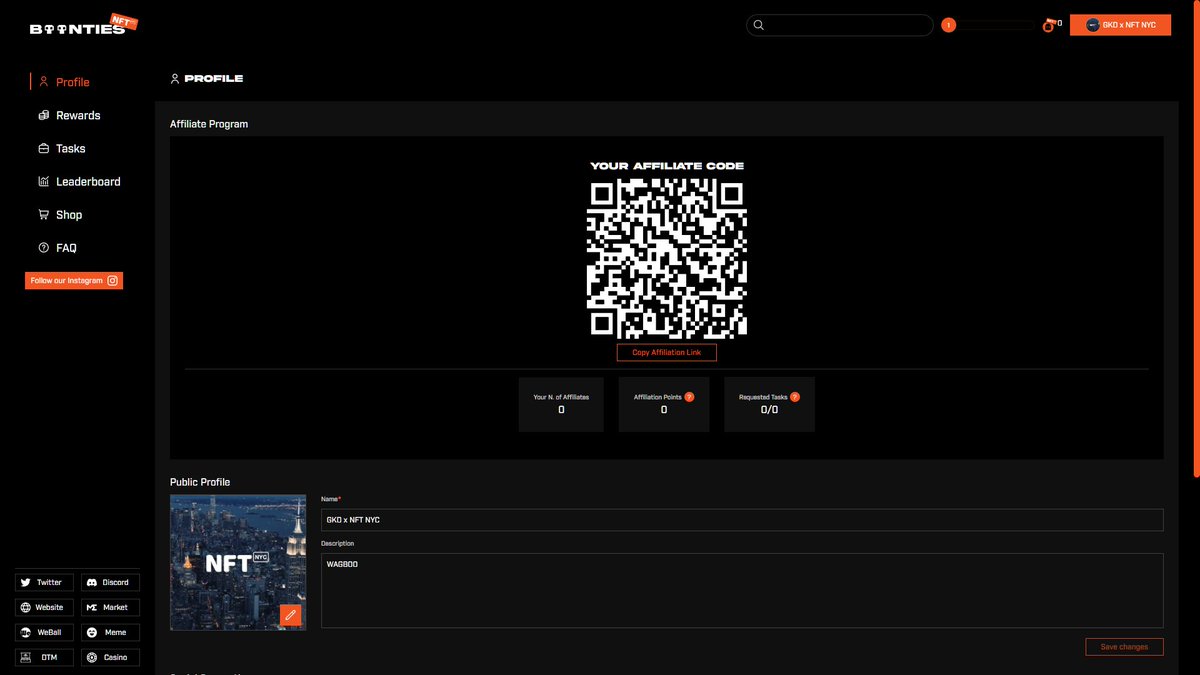Image resolution: width=1200 pixels, height=675 pixels.
Task: Open the GKD x NFT NYC account button
Action: 1120,25
